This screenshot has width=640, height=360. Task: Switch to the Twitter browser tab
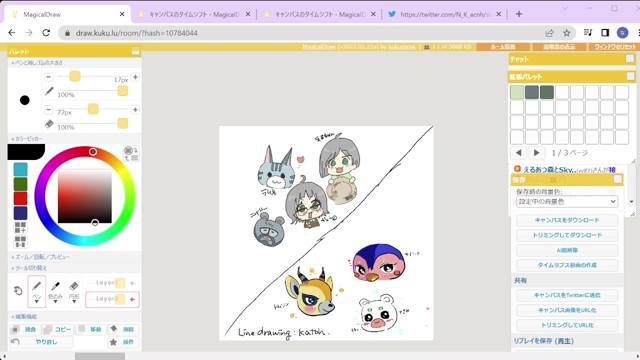(444, 14)
